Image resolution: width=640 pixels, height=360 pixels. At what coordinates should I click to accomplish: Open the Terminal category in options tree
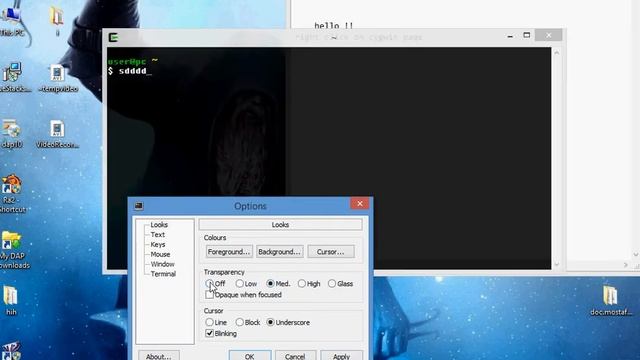[163, 274]
